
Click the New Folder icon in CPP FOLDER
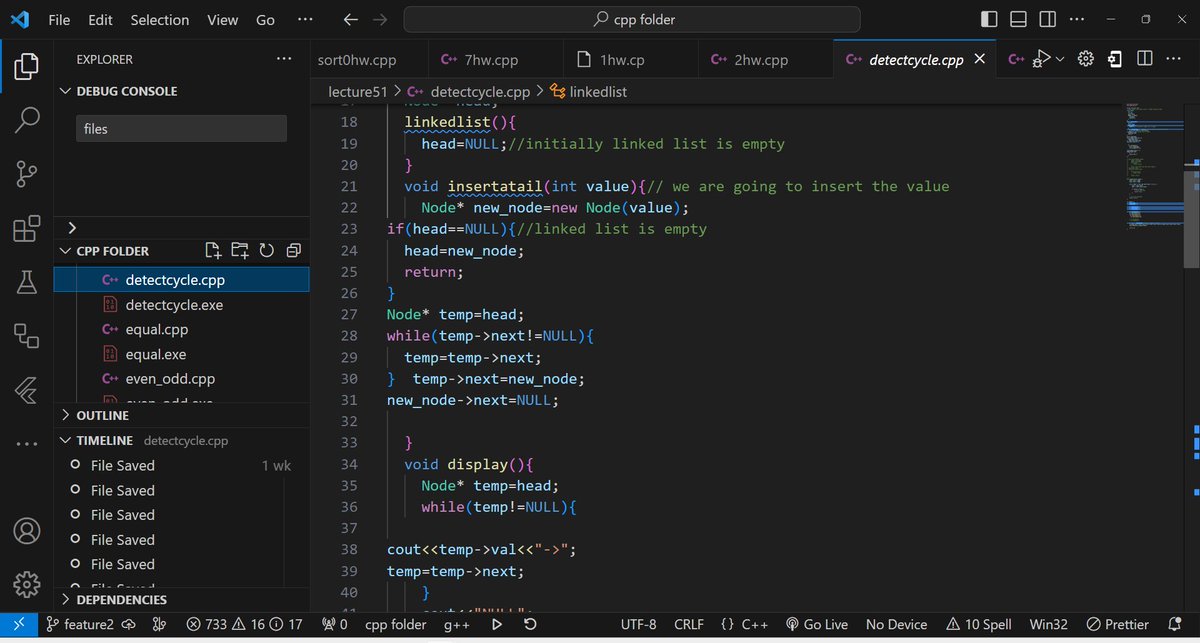point(239,251)
